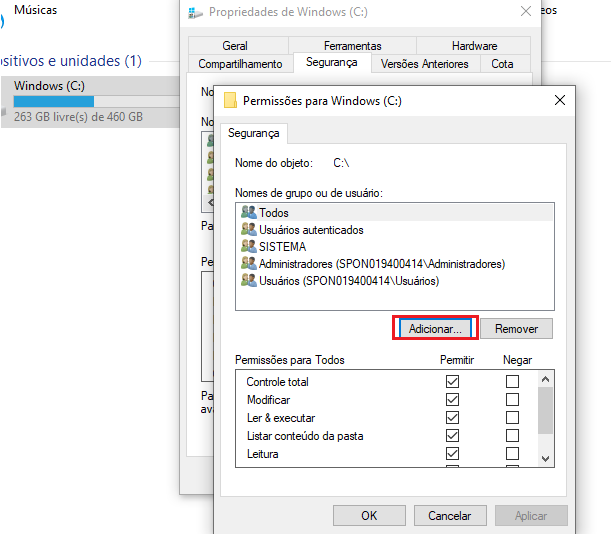
Task: Toggle Permitir for Leitura
Action: coord(452,453)
